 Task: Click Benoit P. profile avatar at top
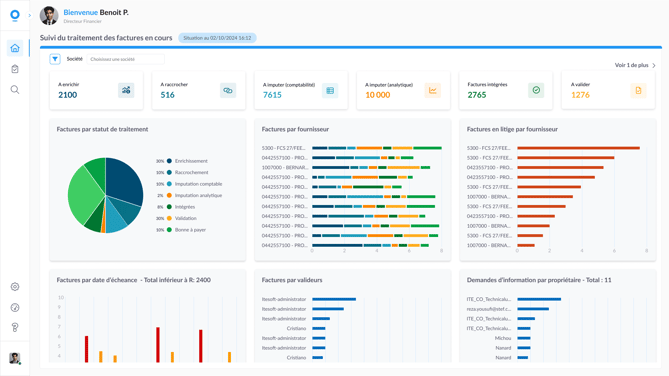tap(49, 16)
